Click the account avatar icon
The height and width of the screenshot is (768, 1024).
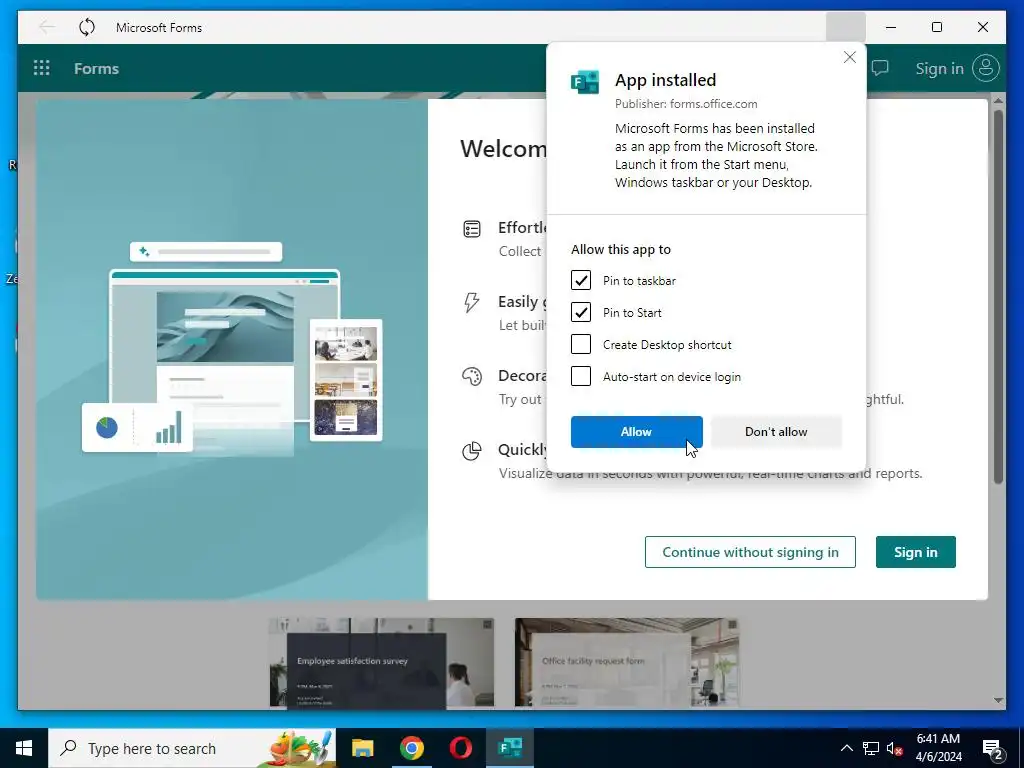click(x=985, y=68)
